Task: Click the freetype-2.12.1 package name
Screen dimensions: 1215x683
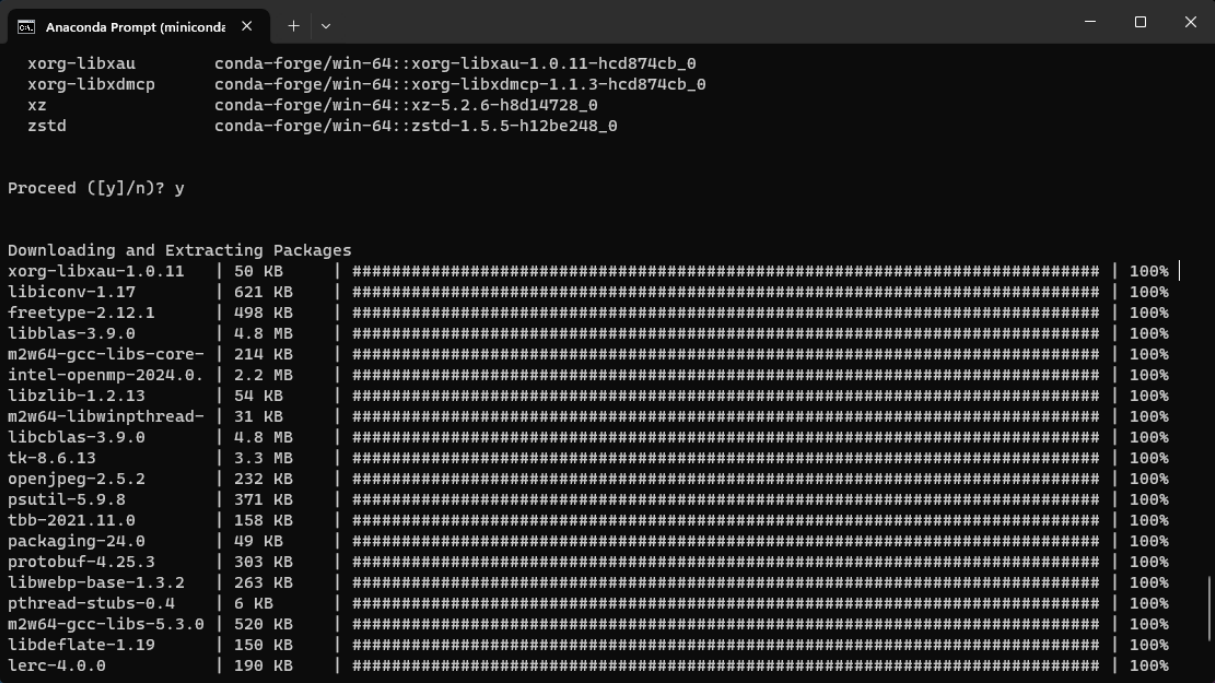Action: pos(81,313)
